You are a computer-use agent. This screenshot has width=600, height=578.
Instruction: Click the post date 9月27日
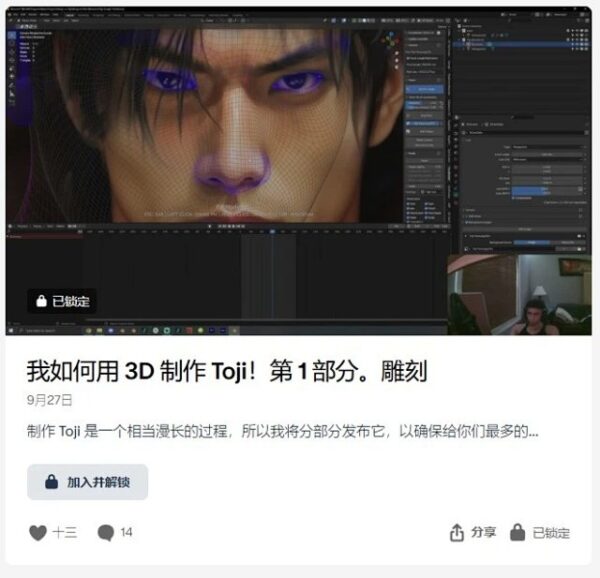tap(49, 400)
